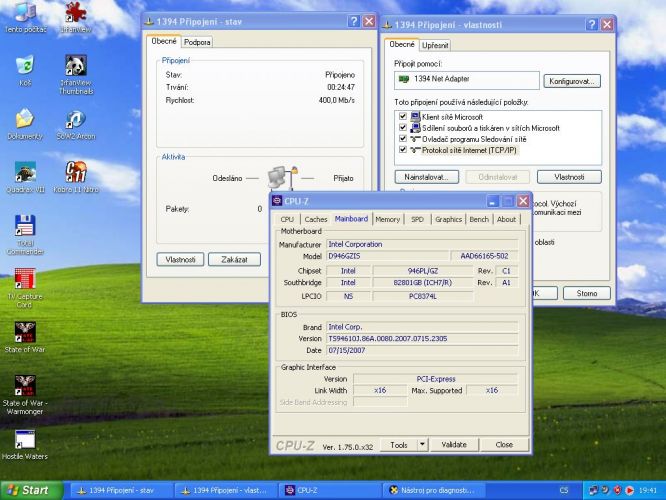Click Tools button in CPU-Z
This screenshot has height=500, width=666.
[x=399, y=445]
